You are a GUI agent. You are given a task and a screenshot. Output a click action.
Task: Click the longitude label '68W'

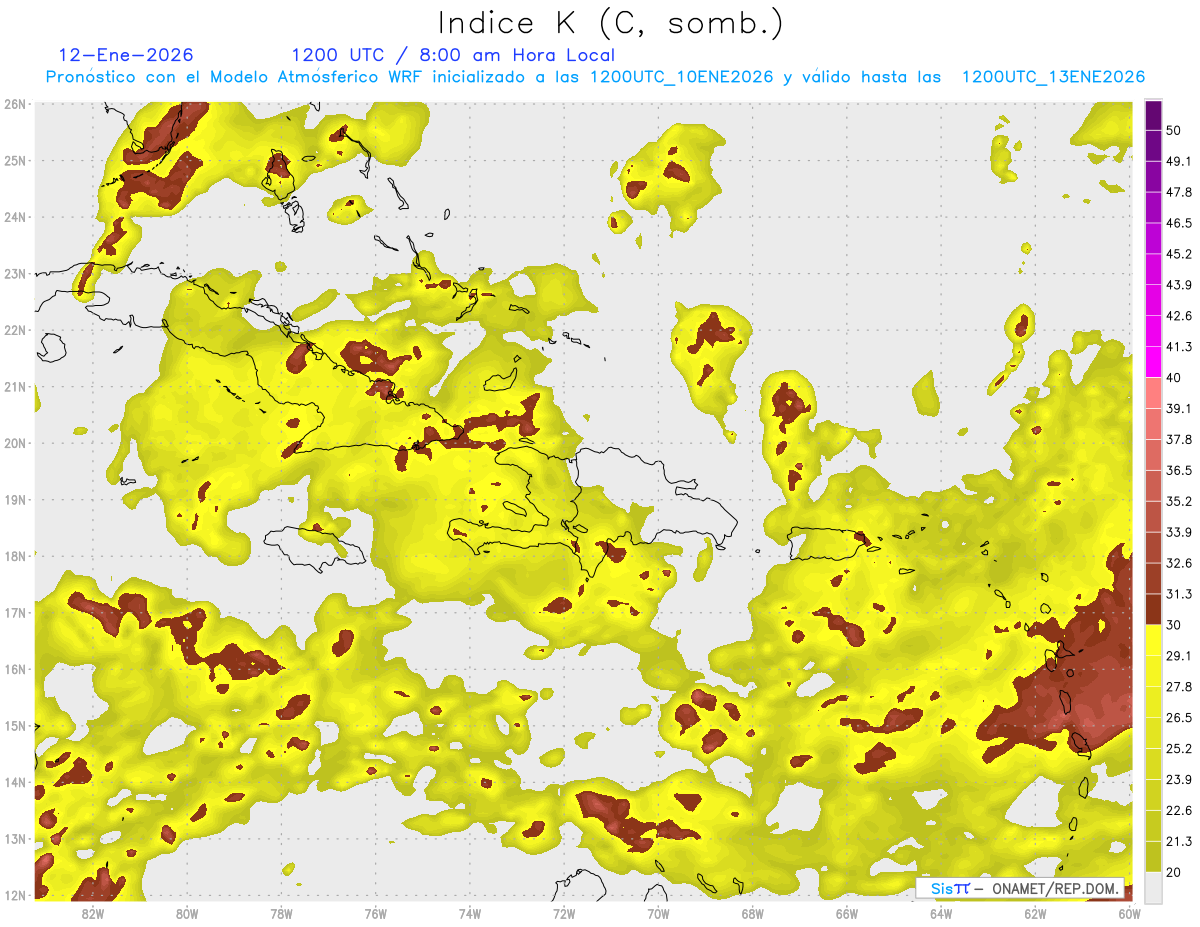pos(752,913)
